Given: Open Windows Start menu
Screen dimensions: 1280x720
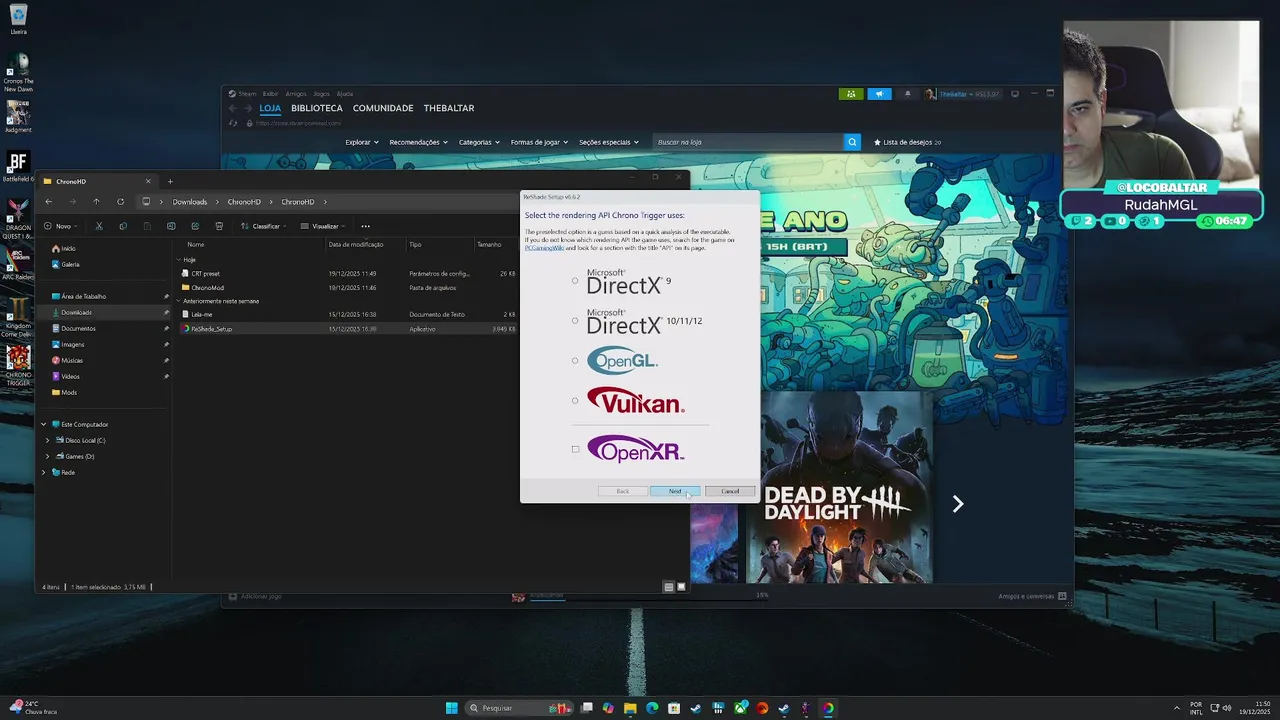Looking at the screenshot, I should point(451,708).
